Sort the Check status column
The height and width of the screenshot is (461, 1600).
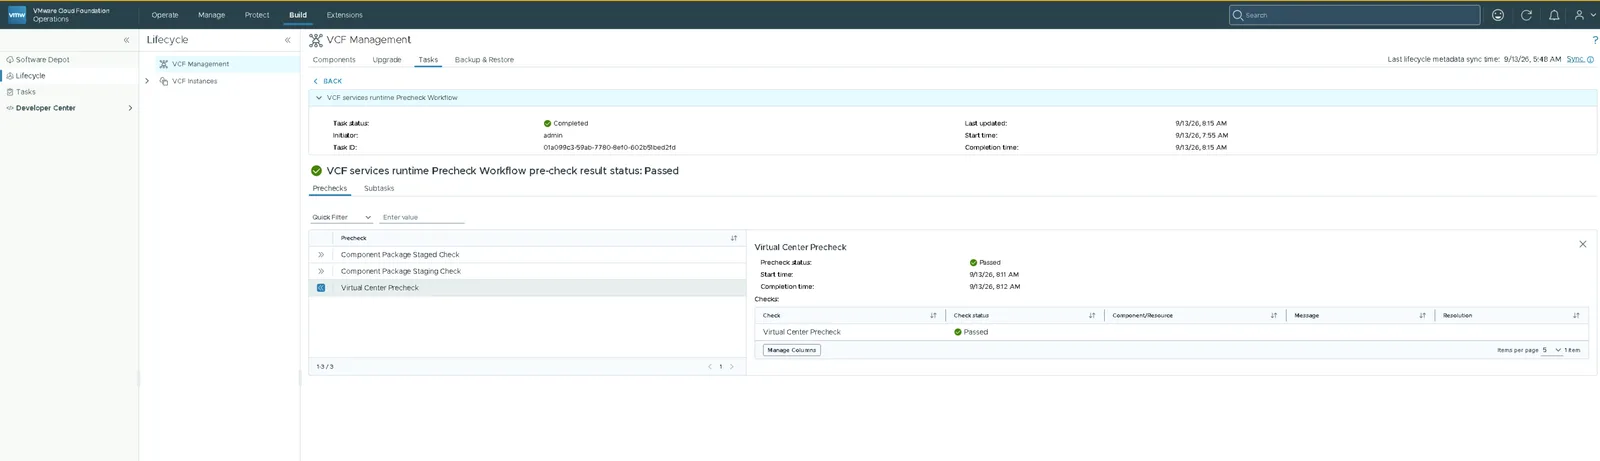(x=1092, y=316)
